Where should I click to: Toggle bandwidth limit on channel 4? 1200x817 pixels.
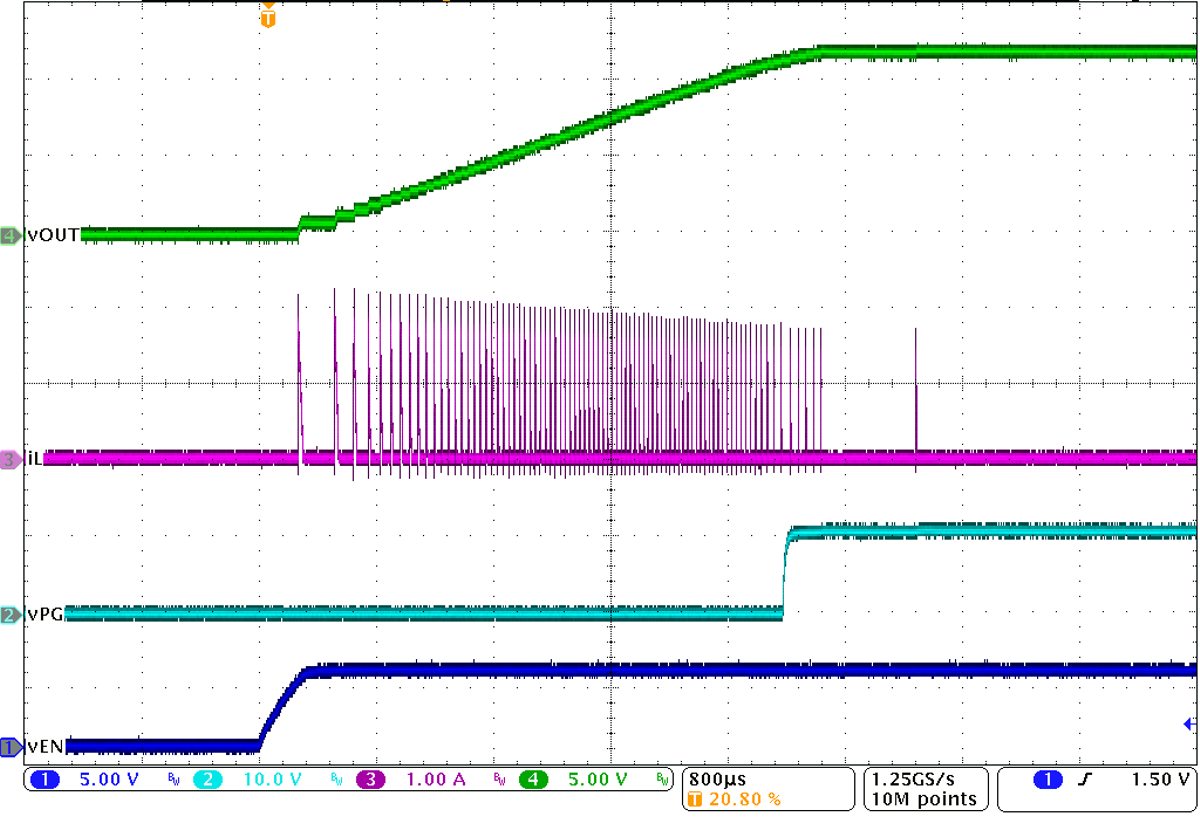tap(662, 777)
